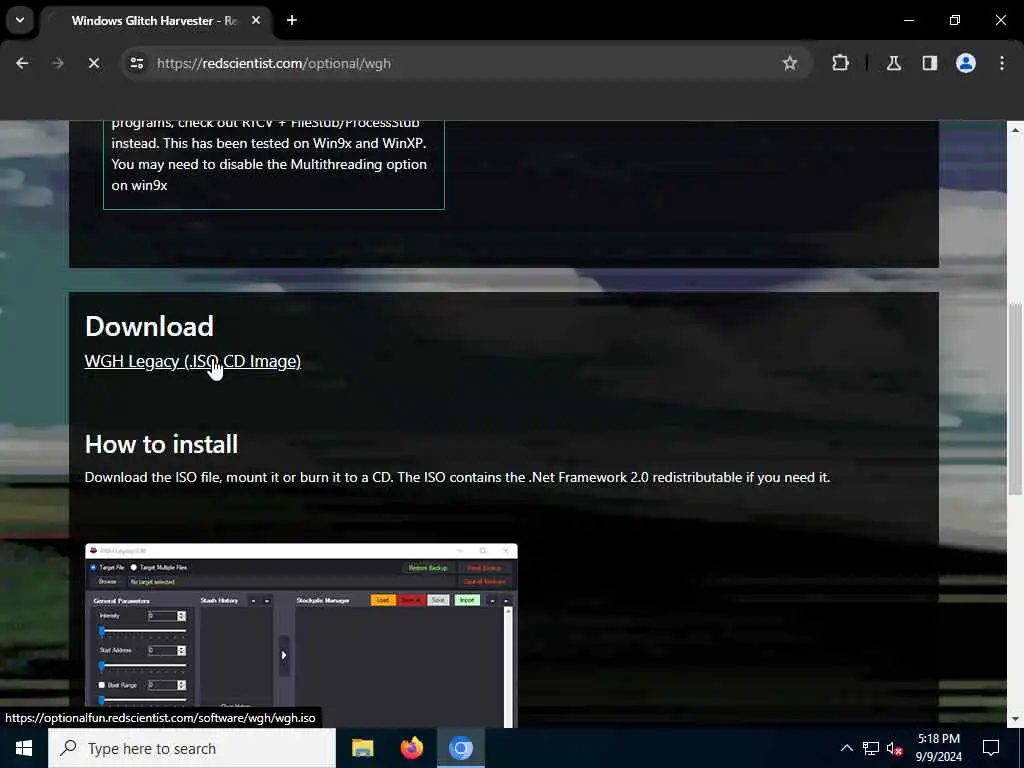View site information icon in address bar
The width and height of the screenshot is (1024, 768).
tap(136, 63)
